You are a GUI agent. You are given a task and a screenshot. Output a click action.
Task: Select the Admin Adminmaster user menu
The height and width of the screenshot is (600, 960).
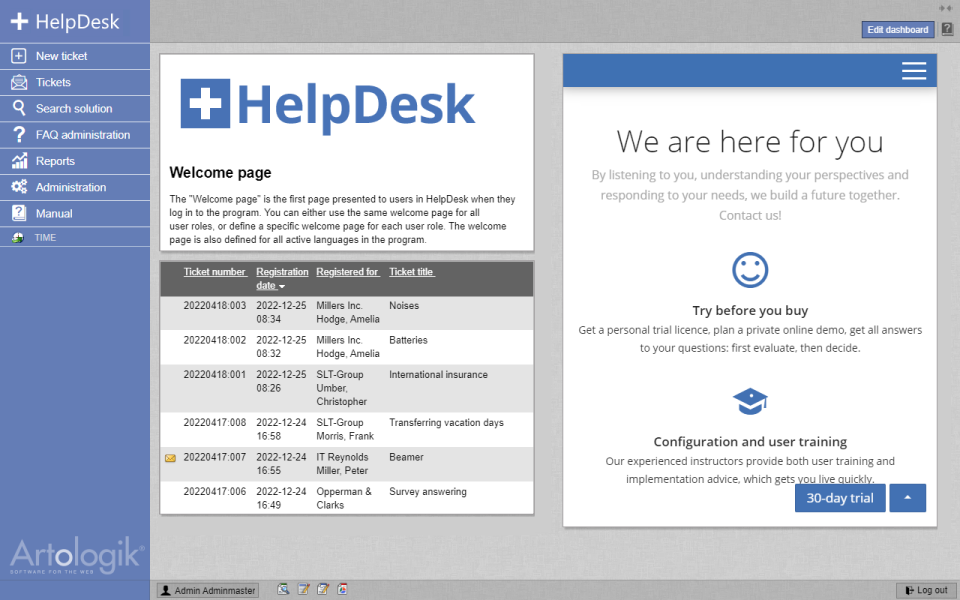point(207,589)
